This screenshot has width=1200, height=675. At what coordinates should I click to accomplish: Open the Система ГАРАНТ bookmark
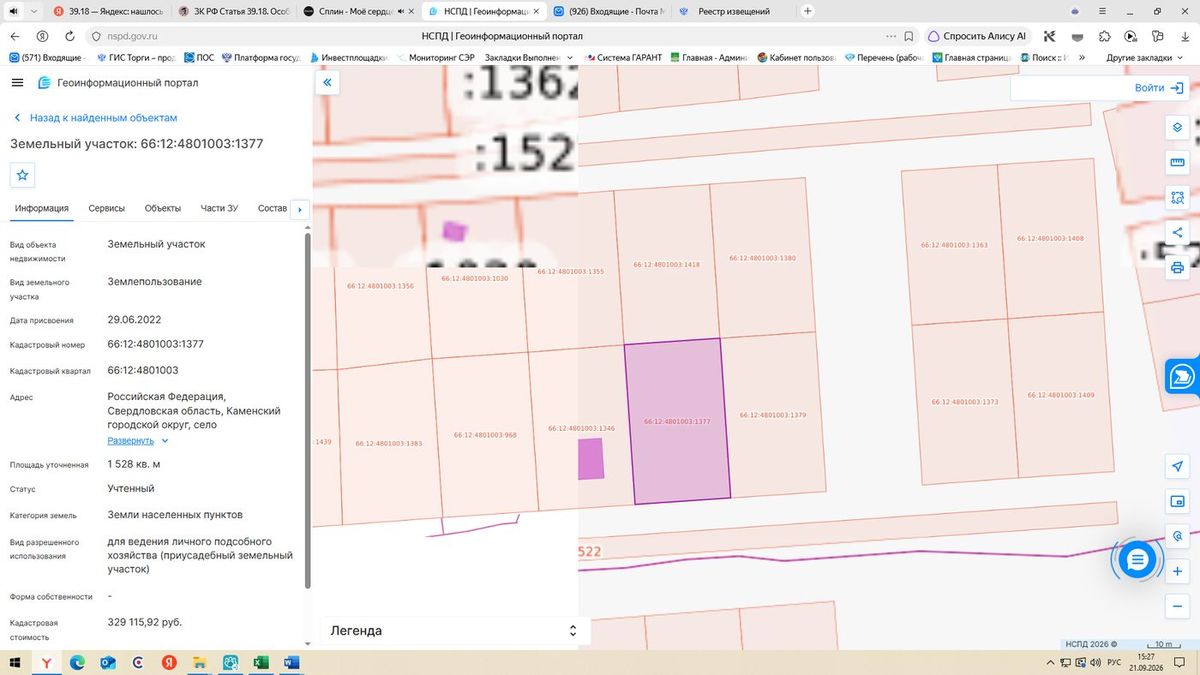pos(621,58)
